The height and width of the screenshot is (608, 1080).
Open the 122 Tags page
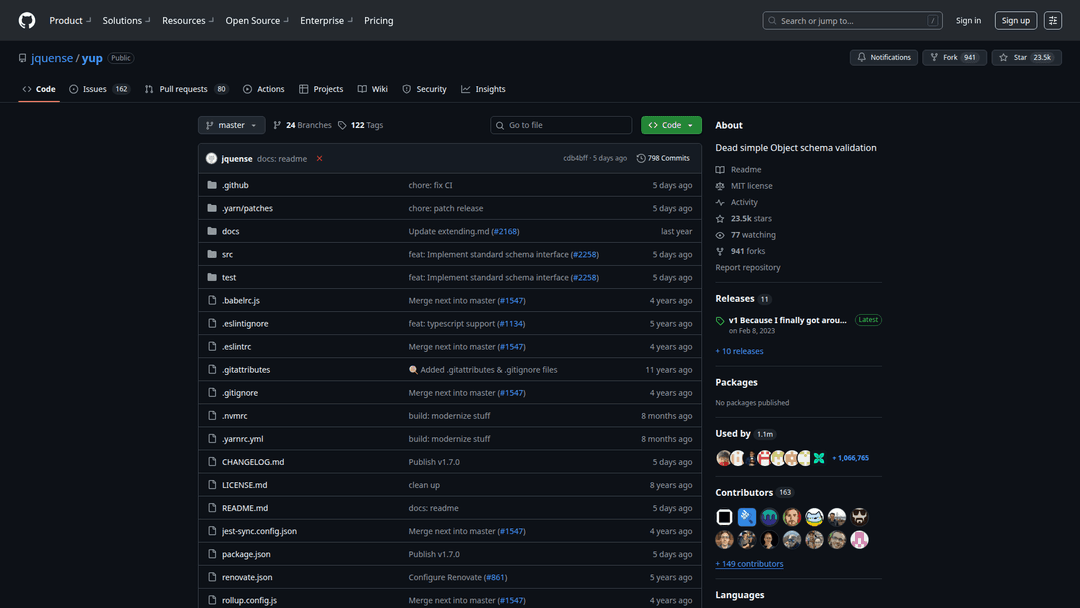click(x=360, y=125)
